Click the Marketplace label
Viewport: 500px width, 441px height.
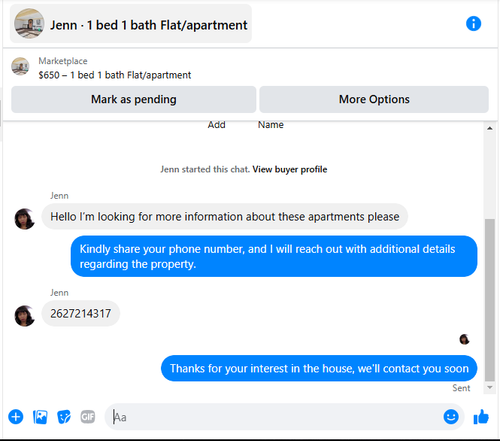click(63, 61)
